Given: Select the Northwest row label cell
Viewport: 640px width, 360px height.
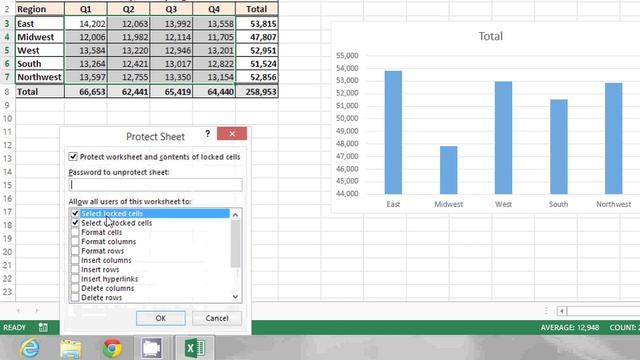Looking at the screenshot, I should (x=40, y=77).
